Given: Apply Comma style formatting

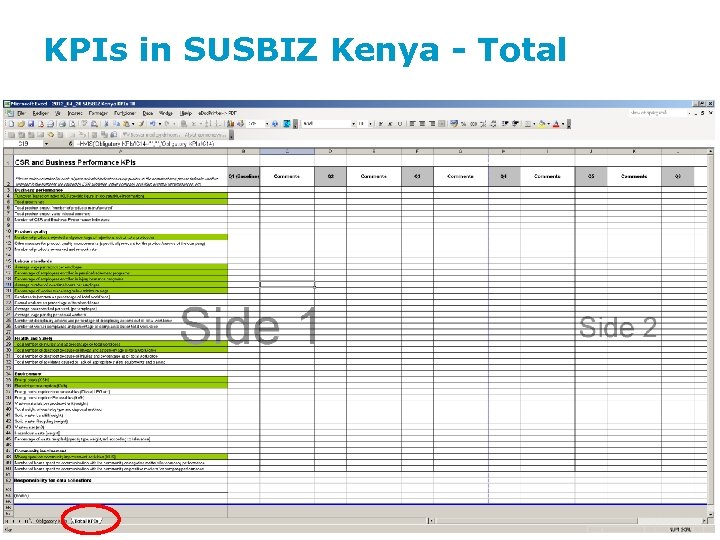Looking at the screenshot, I should pyautogui.click(x=473, y=124).
